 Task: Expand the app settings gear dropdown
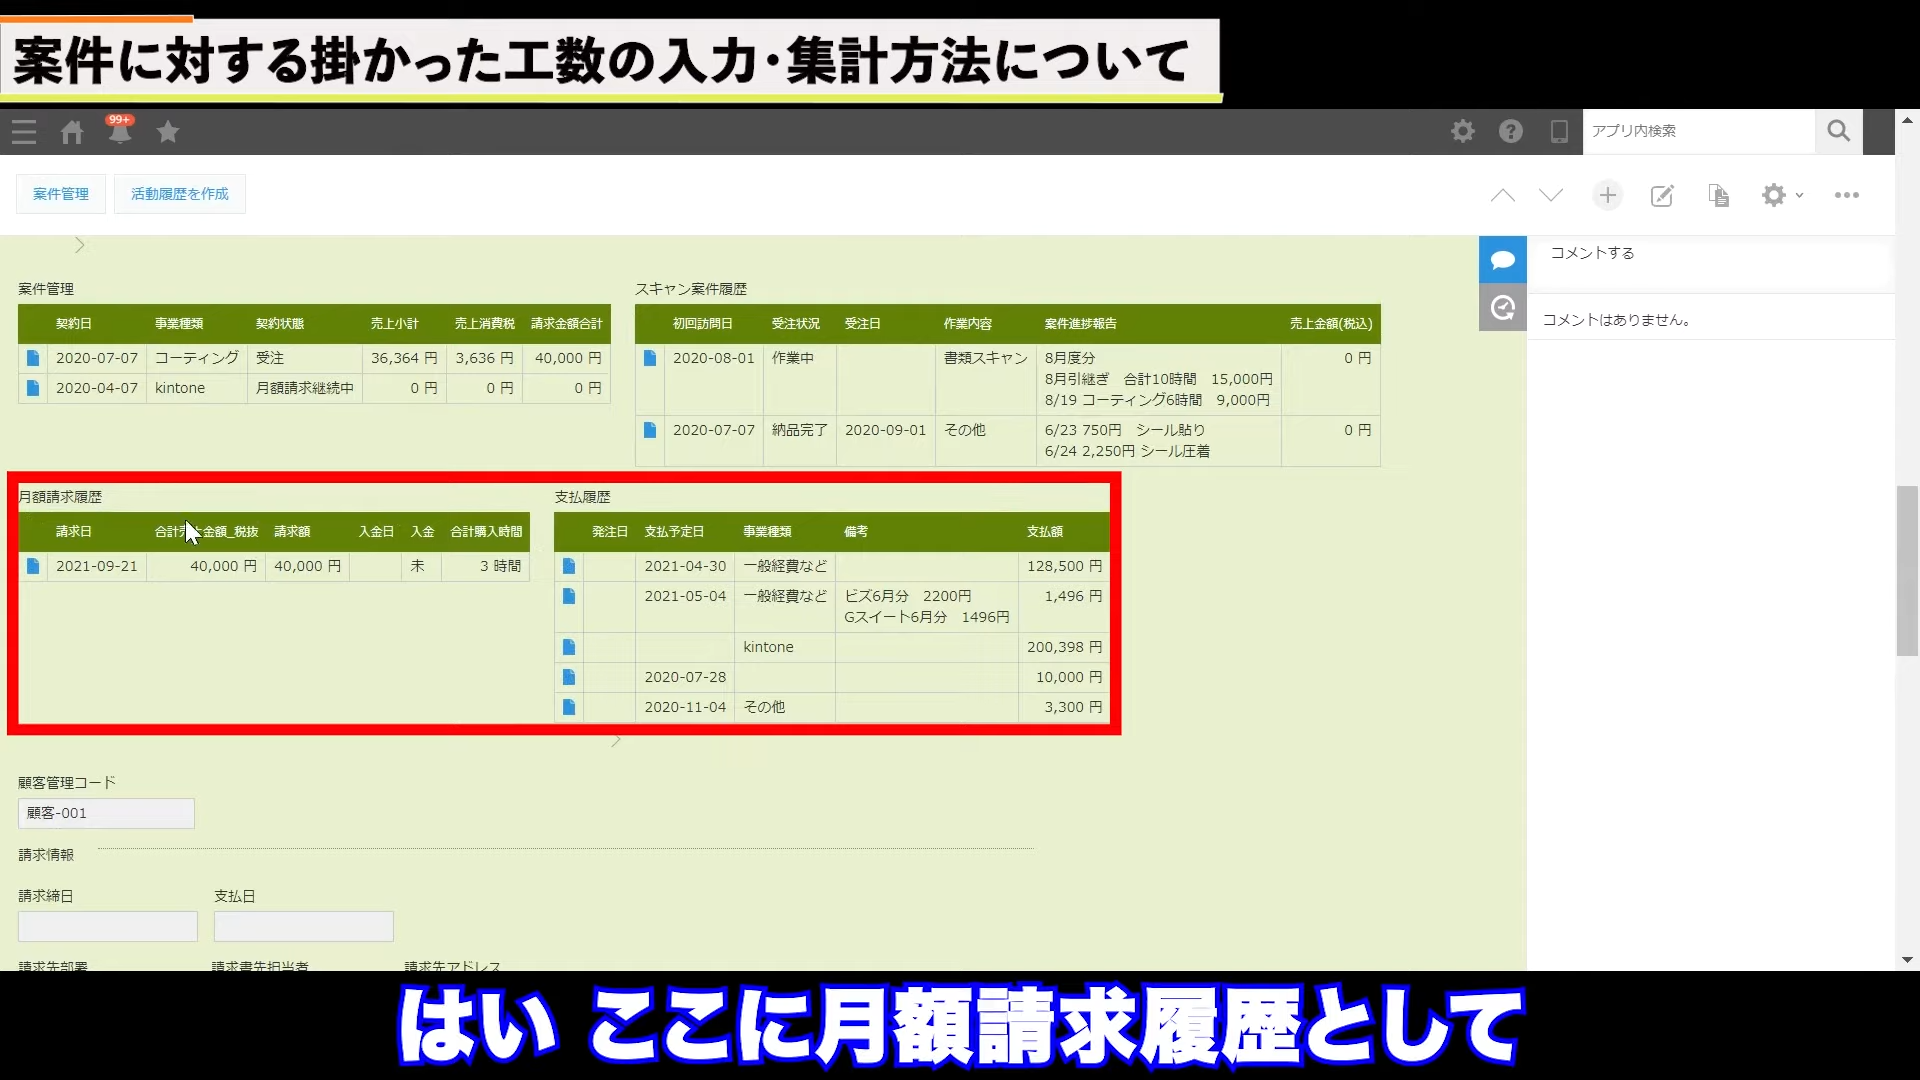point(1780,195)
